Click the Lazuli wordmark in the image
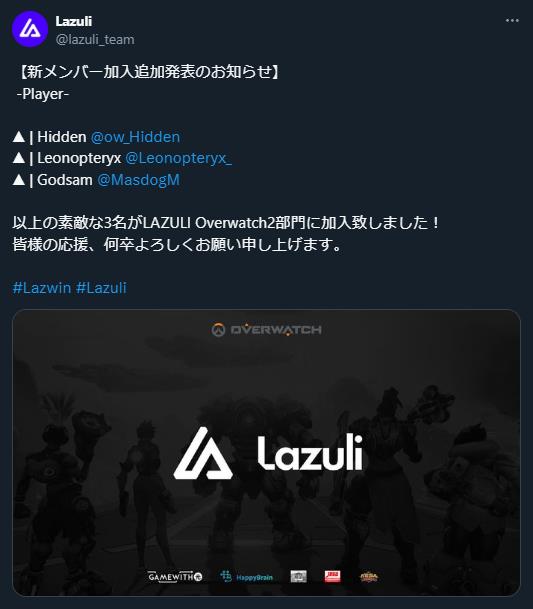Screen dimensions: 533x609 [x=310, y=453]
